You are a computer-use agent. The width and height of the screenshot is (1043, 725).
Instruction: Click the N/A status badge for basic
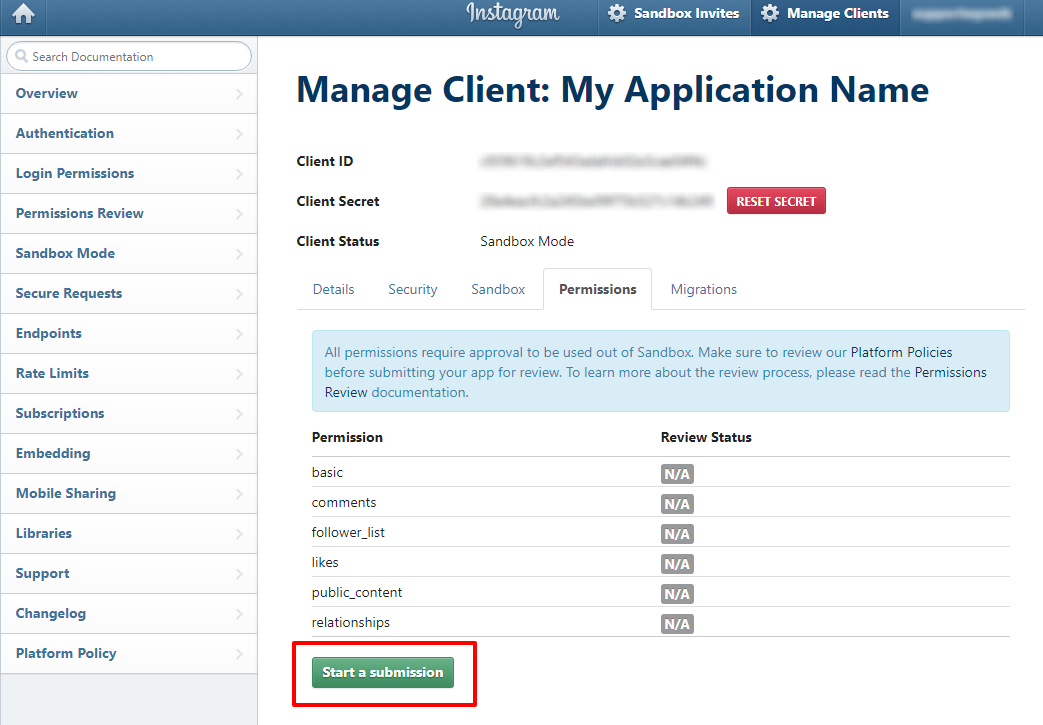point(677,474)
